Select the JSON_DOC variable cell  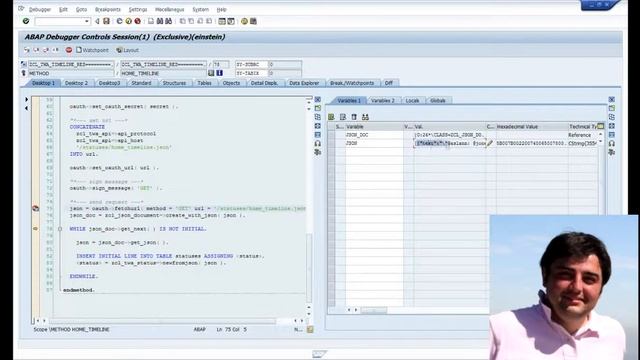374,135
